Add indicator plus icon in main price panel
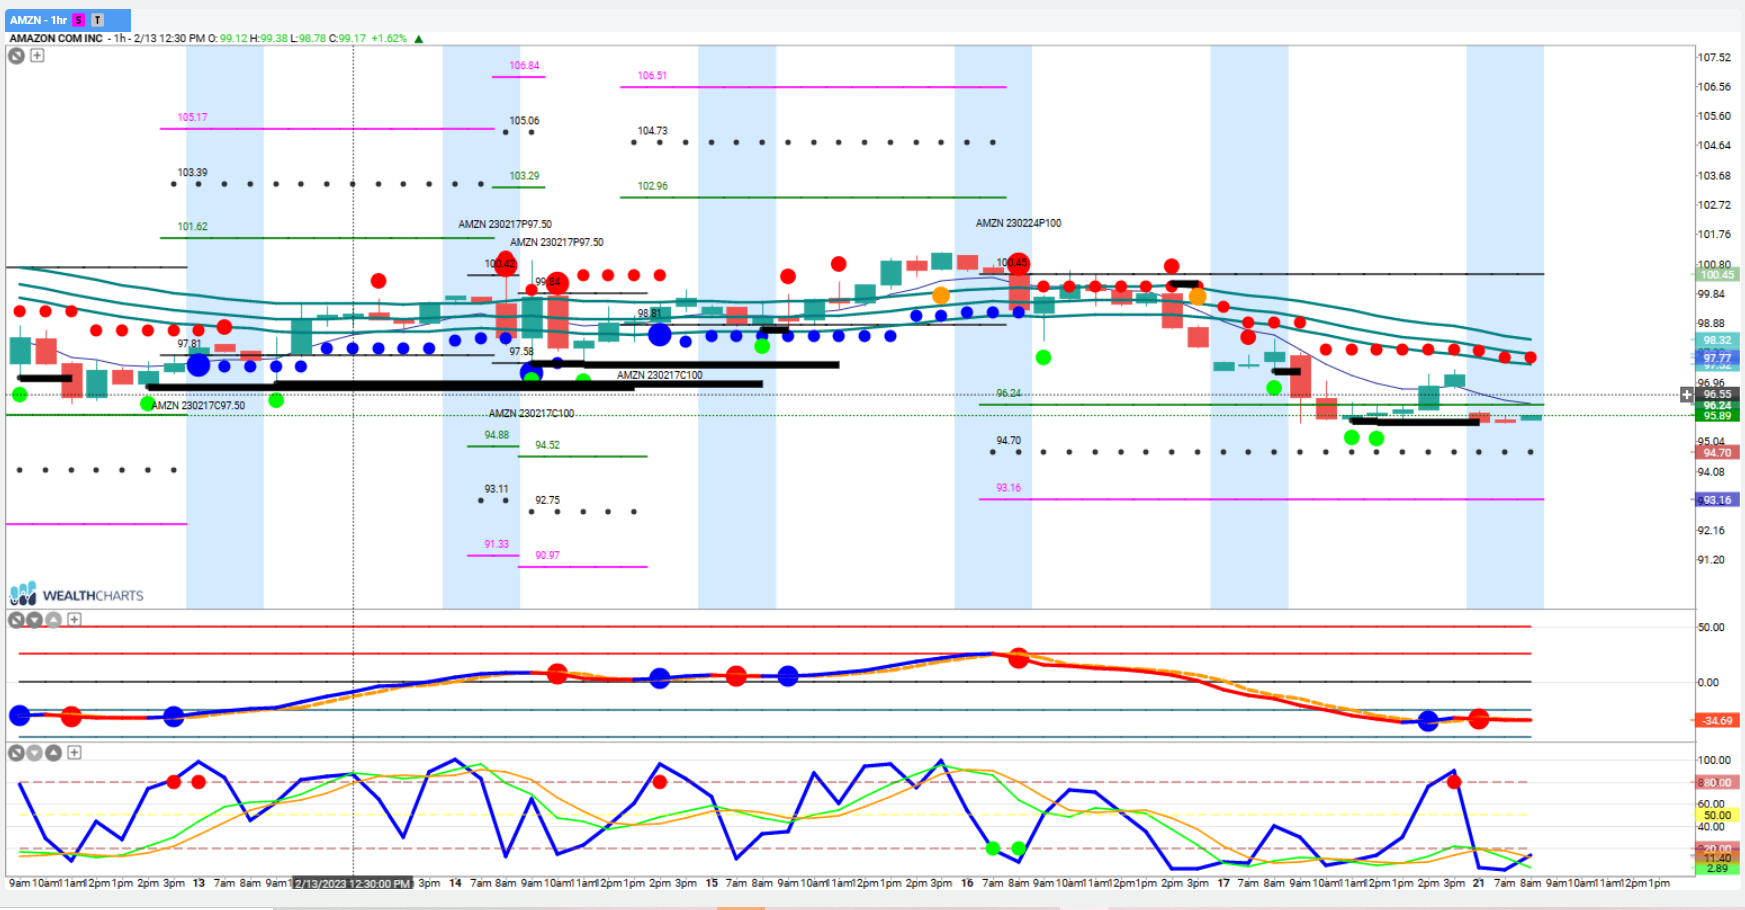The height and width of the screenshot is (910, 1745). [37, 56]
